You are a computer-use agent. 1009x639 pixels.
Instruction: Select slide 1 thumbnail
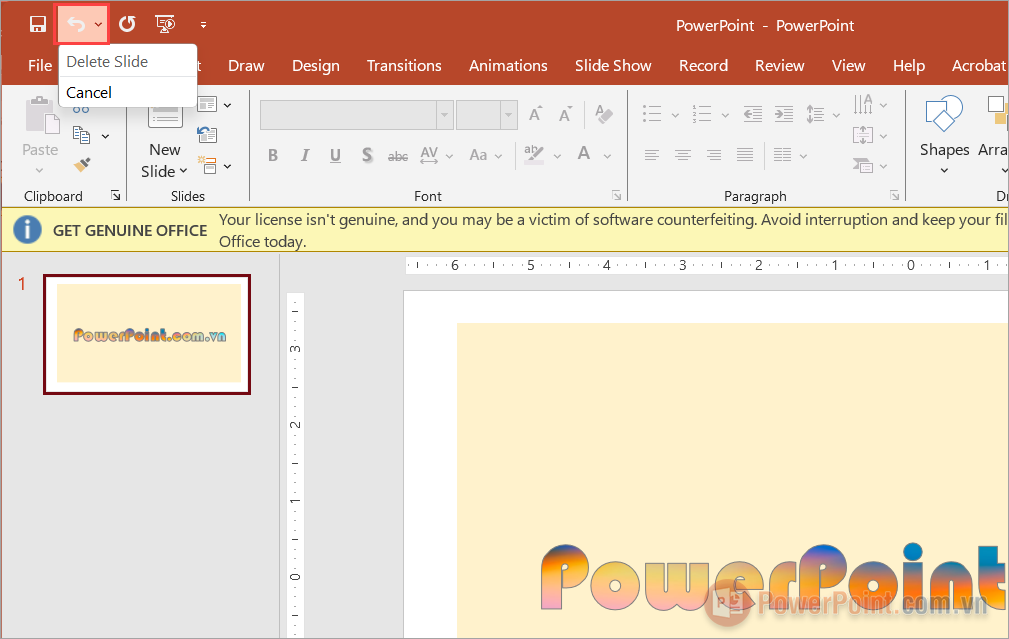147,335
